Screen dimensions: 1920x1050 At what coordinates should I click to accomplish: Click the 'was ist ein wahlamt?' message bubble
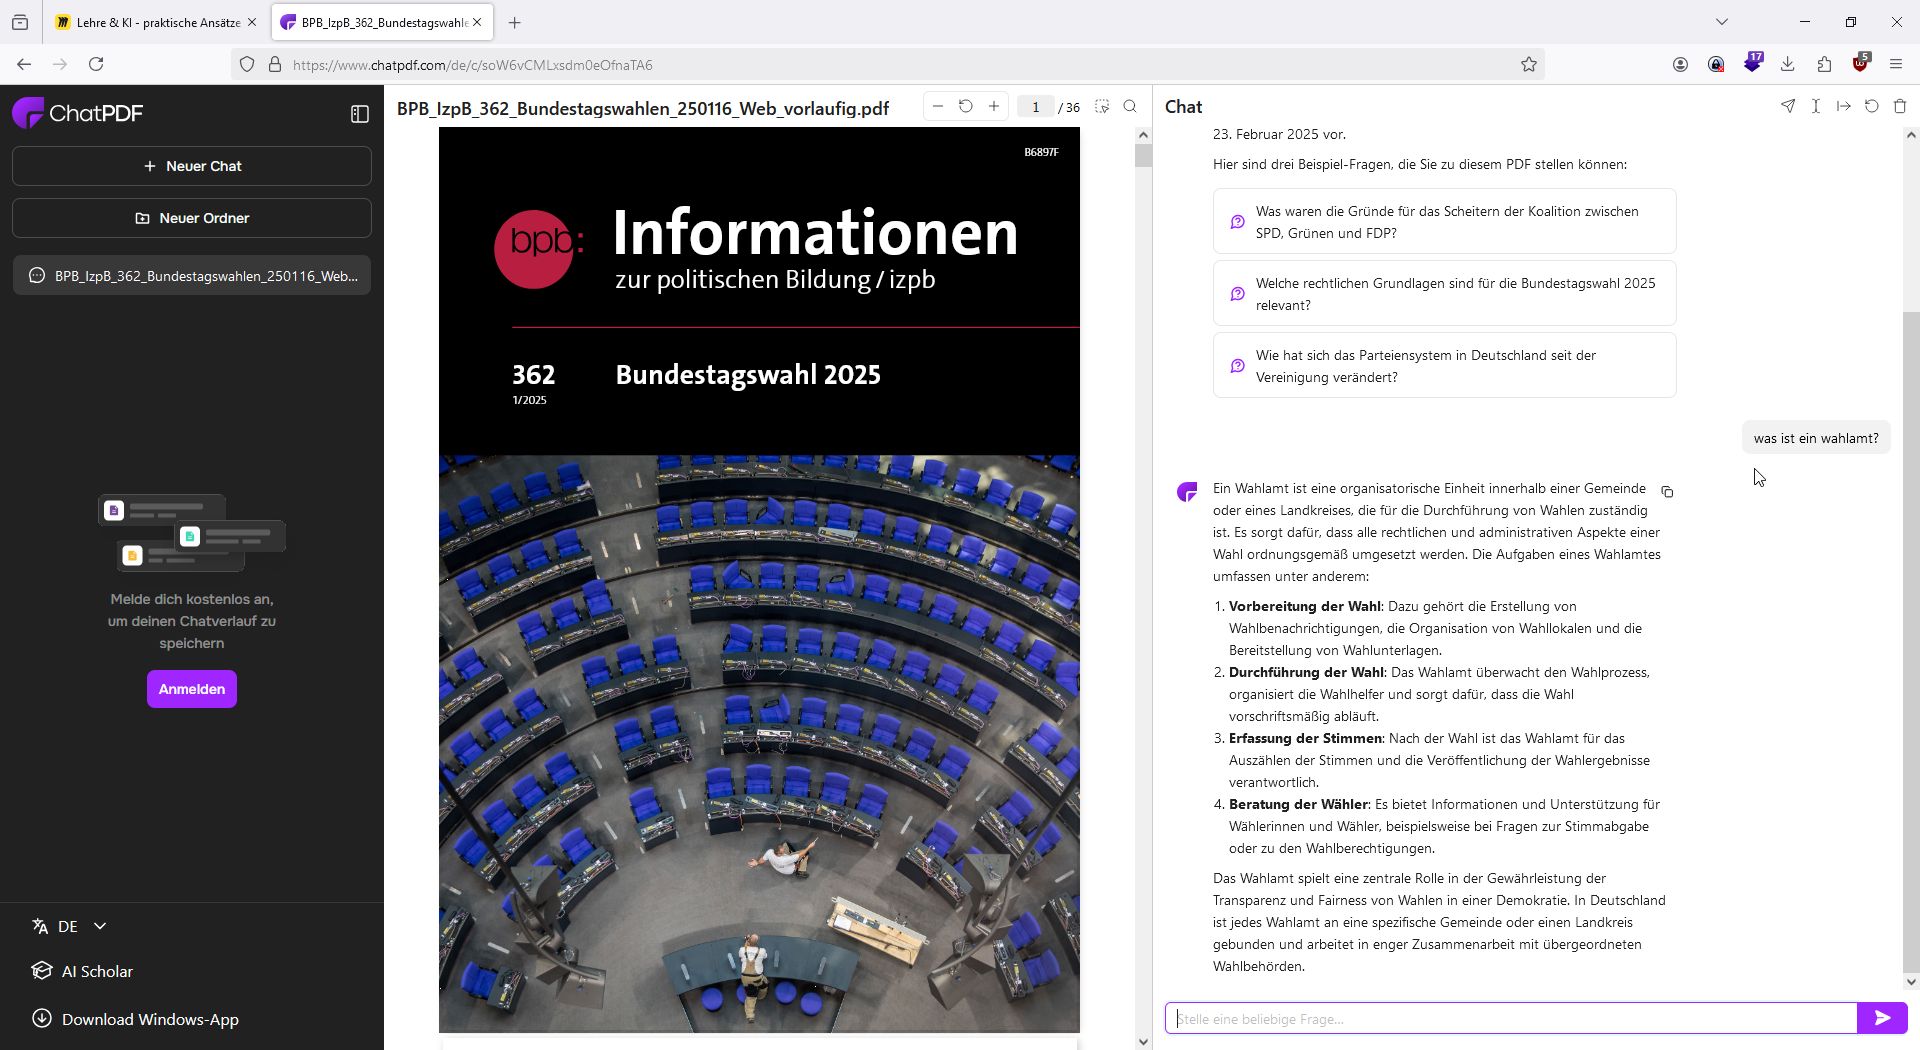[x=1816, y=438]
